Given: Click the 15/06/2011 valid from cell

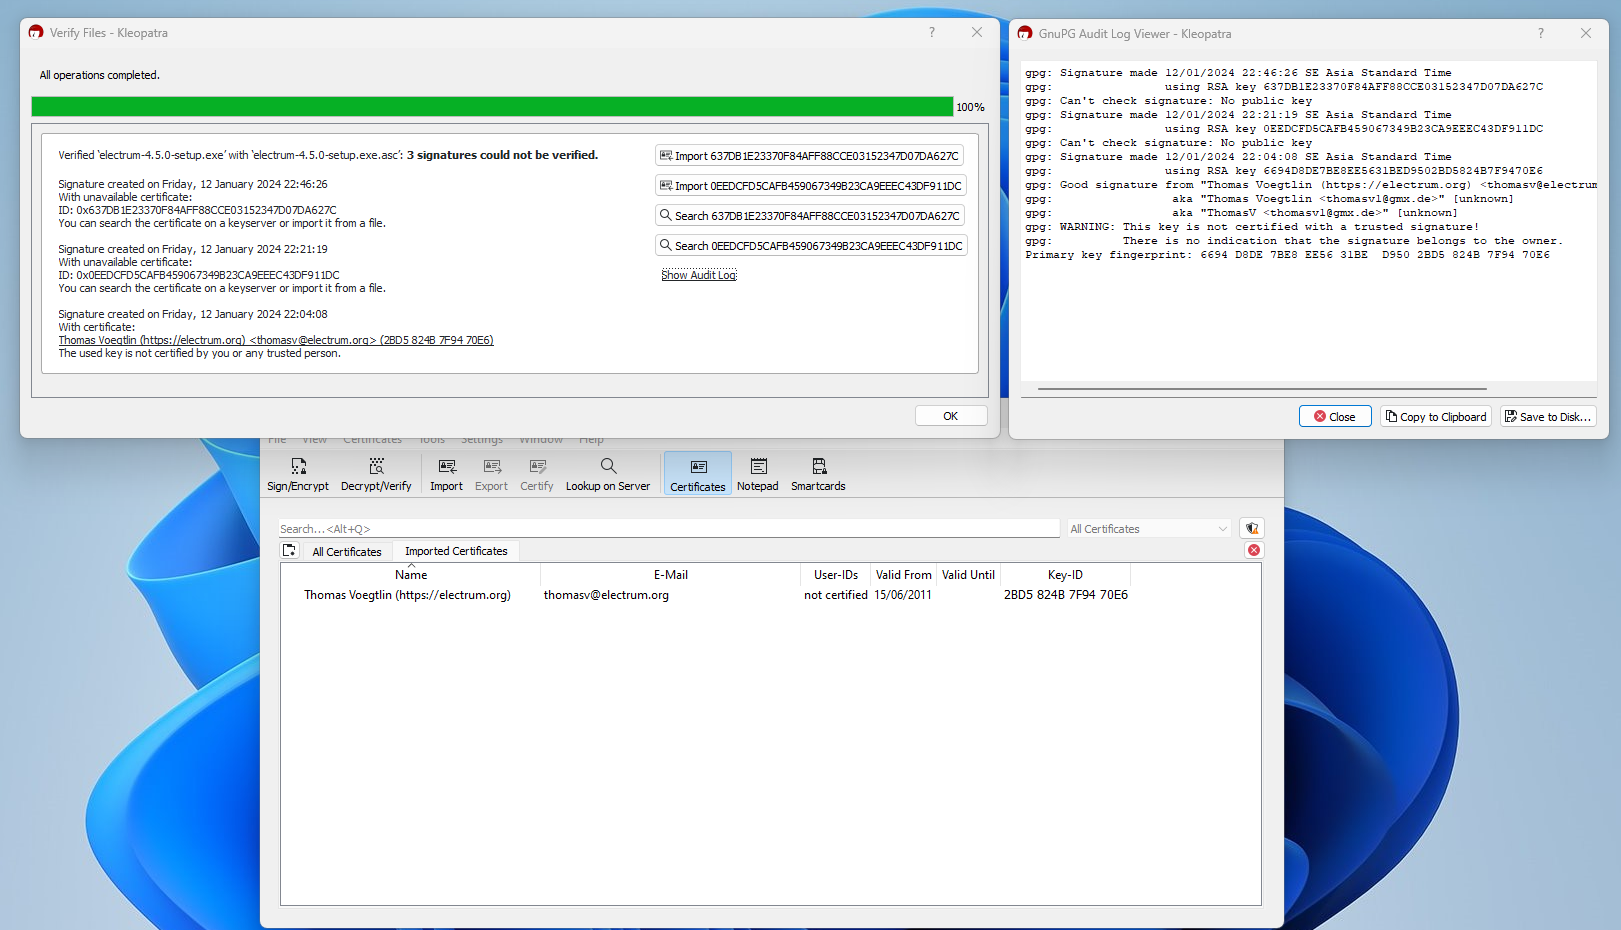Looking at the screenshot, I should click(x=903, y=595).
